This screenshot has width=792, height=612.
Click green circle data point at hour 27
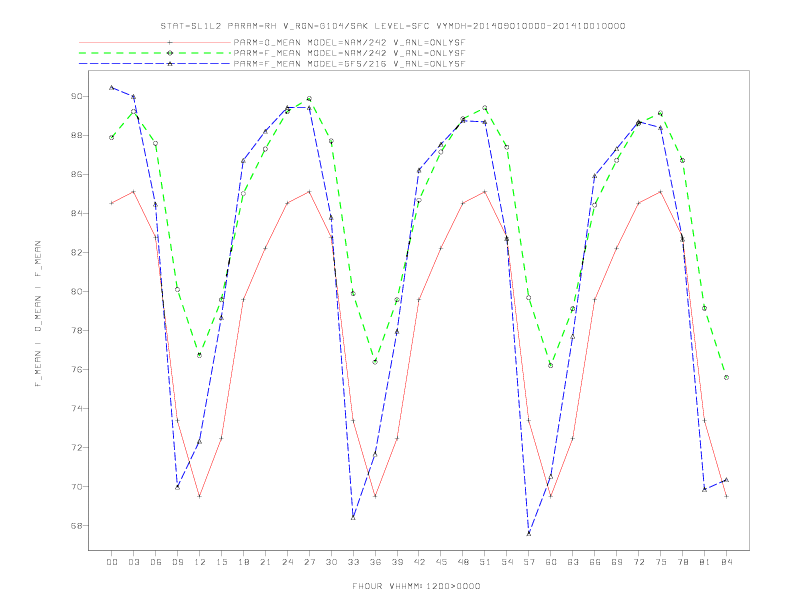tap(309, 98)
